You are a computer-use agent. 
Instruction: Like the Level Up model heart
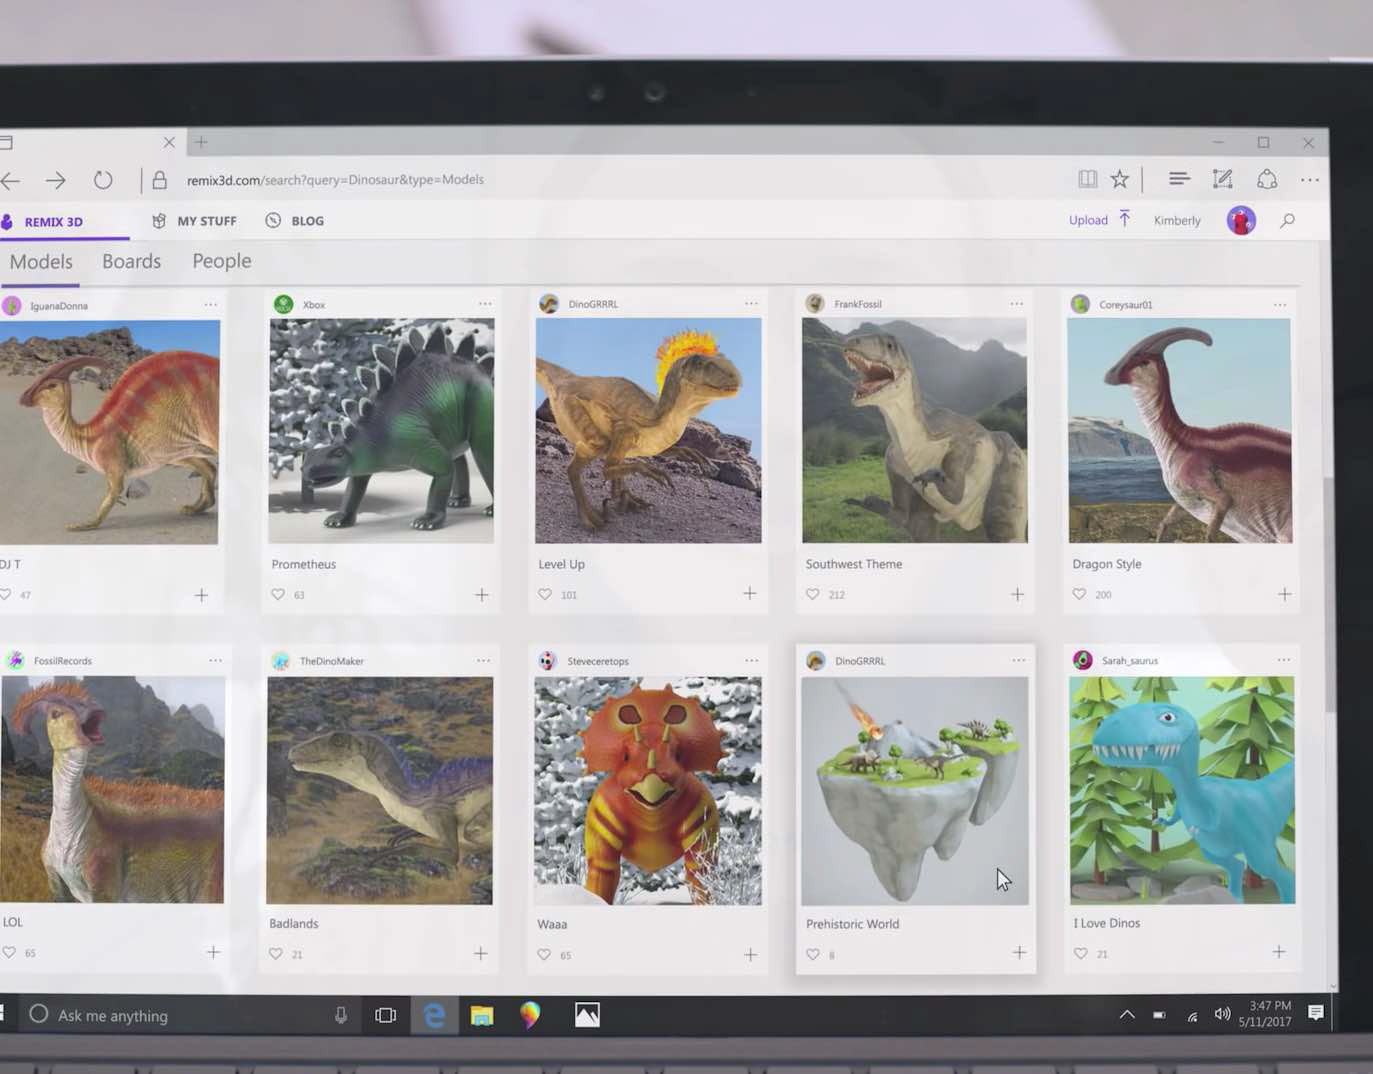pos(545,594)
